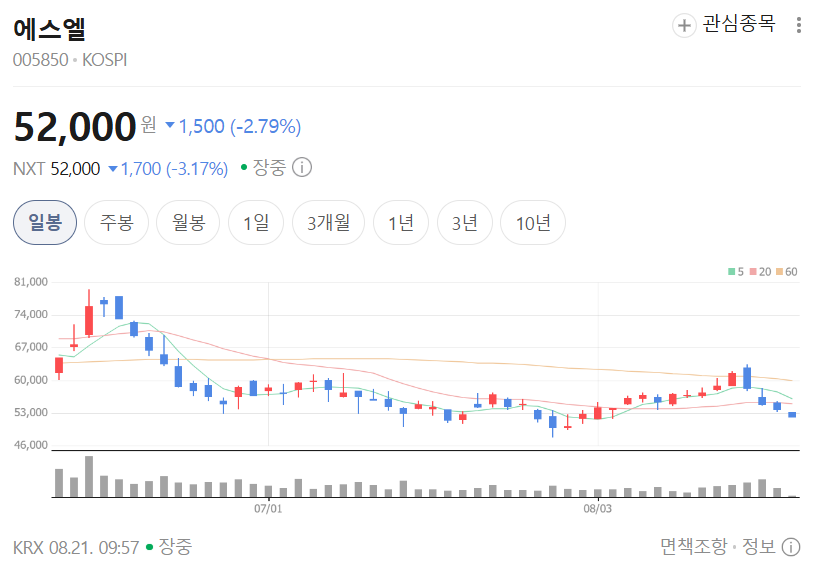Click the orange 60-day moving average legend
This screenshot has width=817, height=567.
coord(787,272)
